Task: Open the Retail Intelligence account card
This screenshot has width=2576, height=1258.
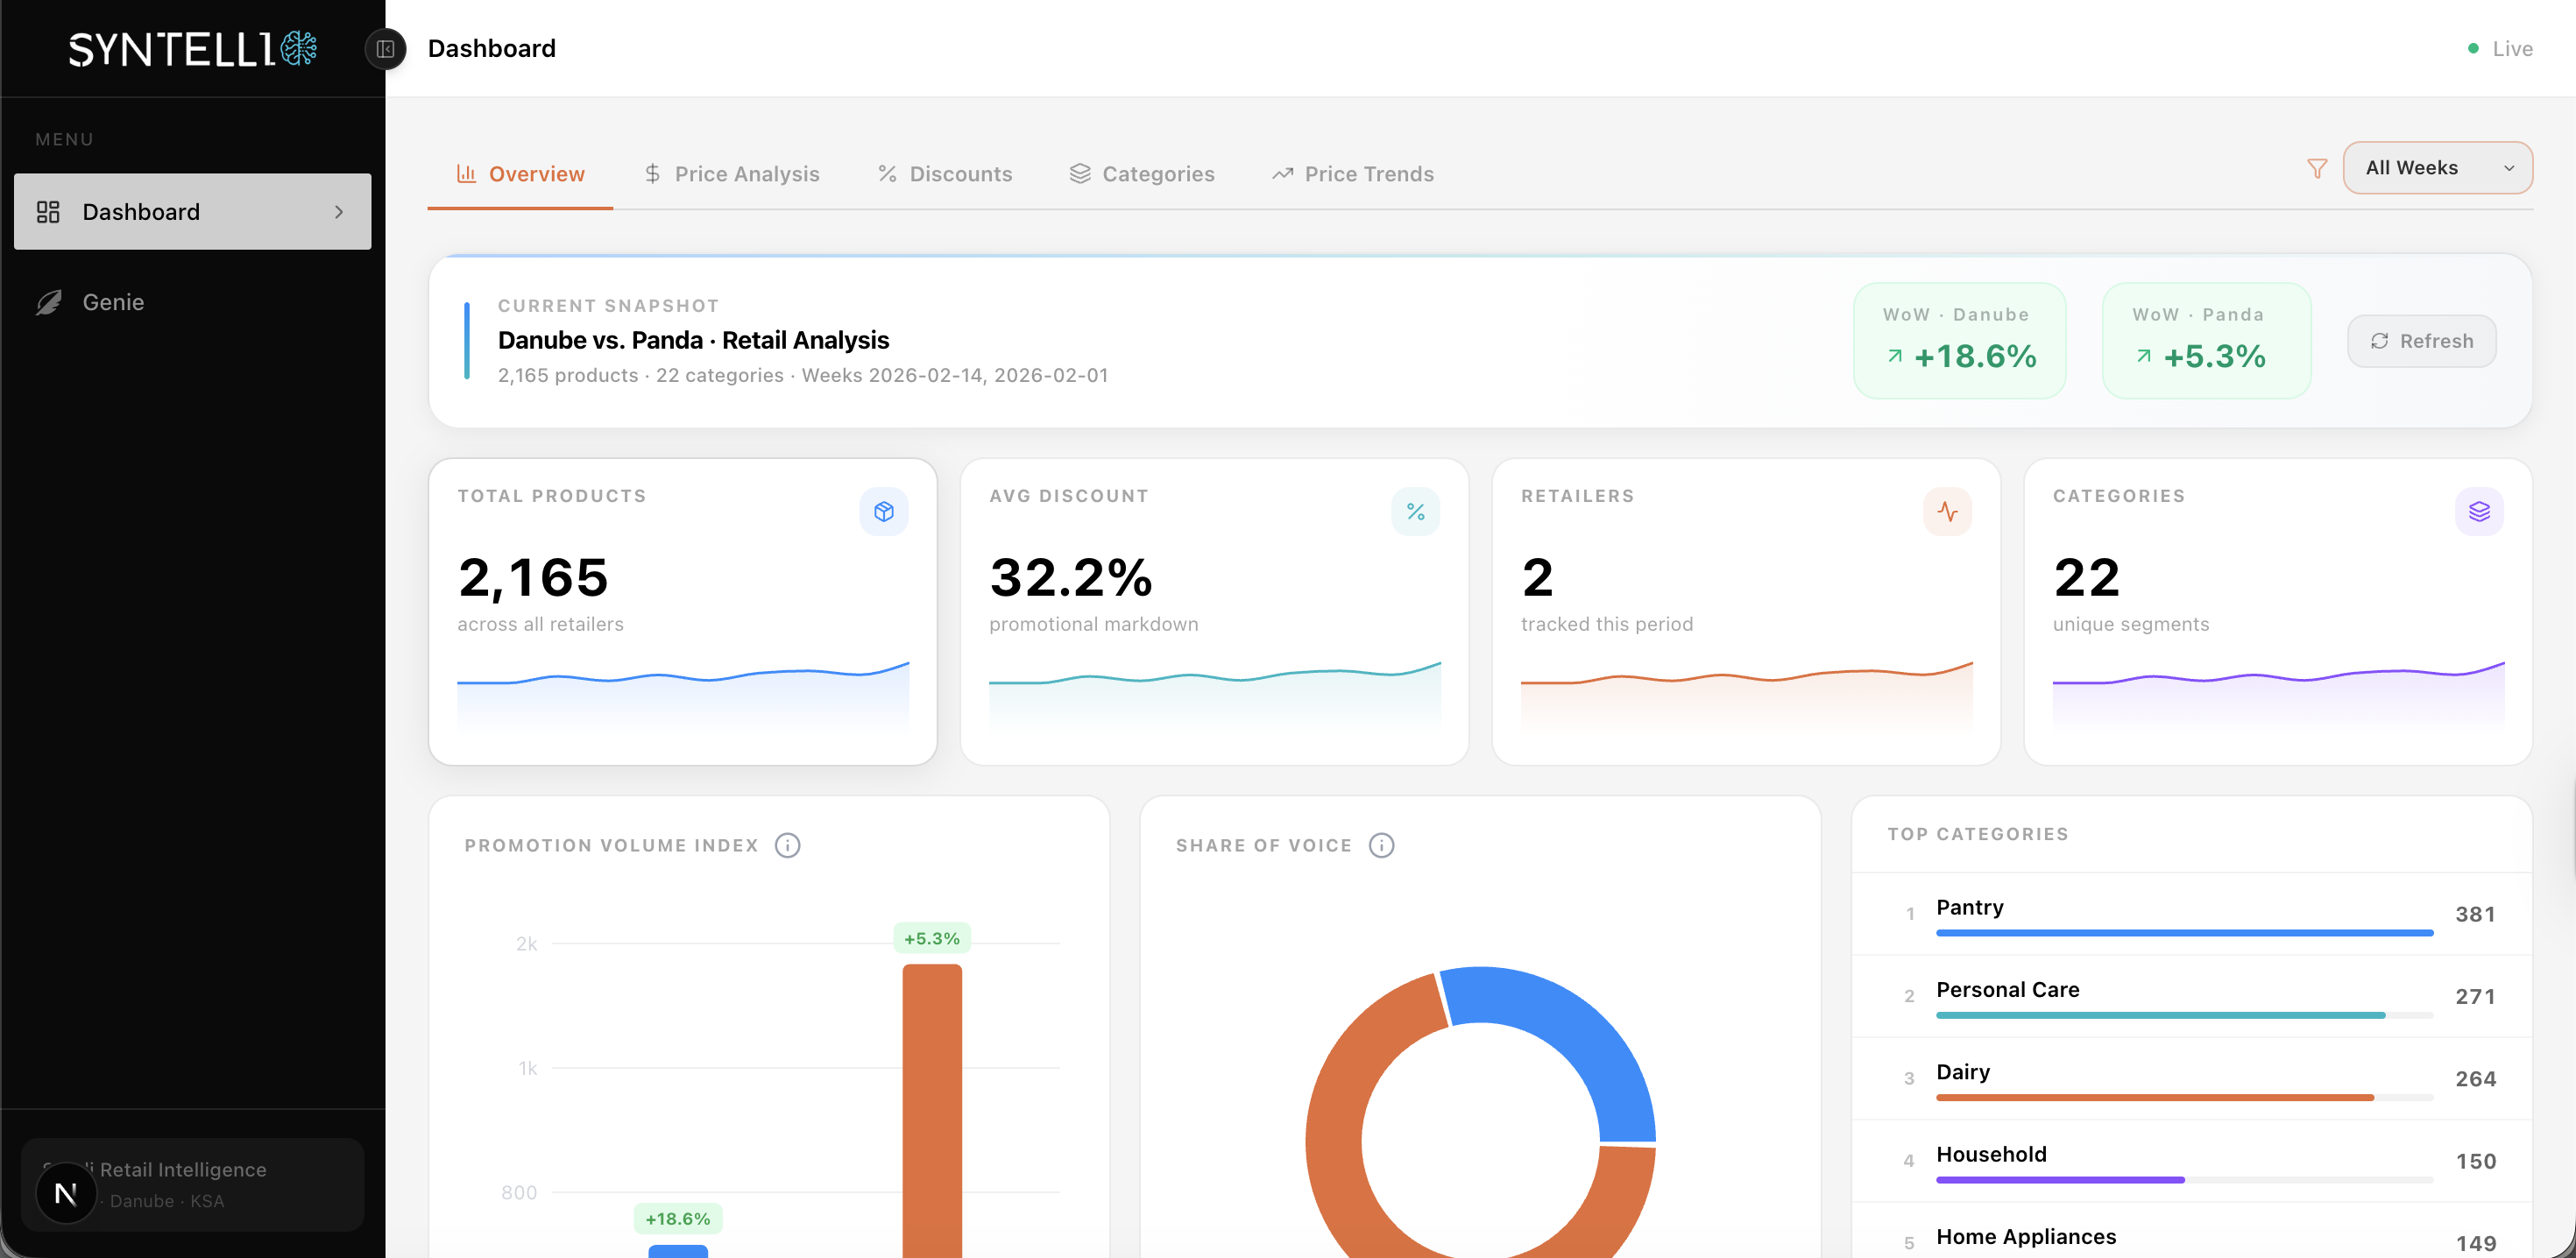Action: [192, 1184]
